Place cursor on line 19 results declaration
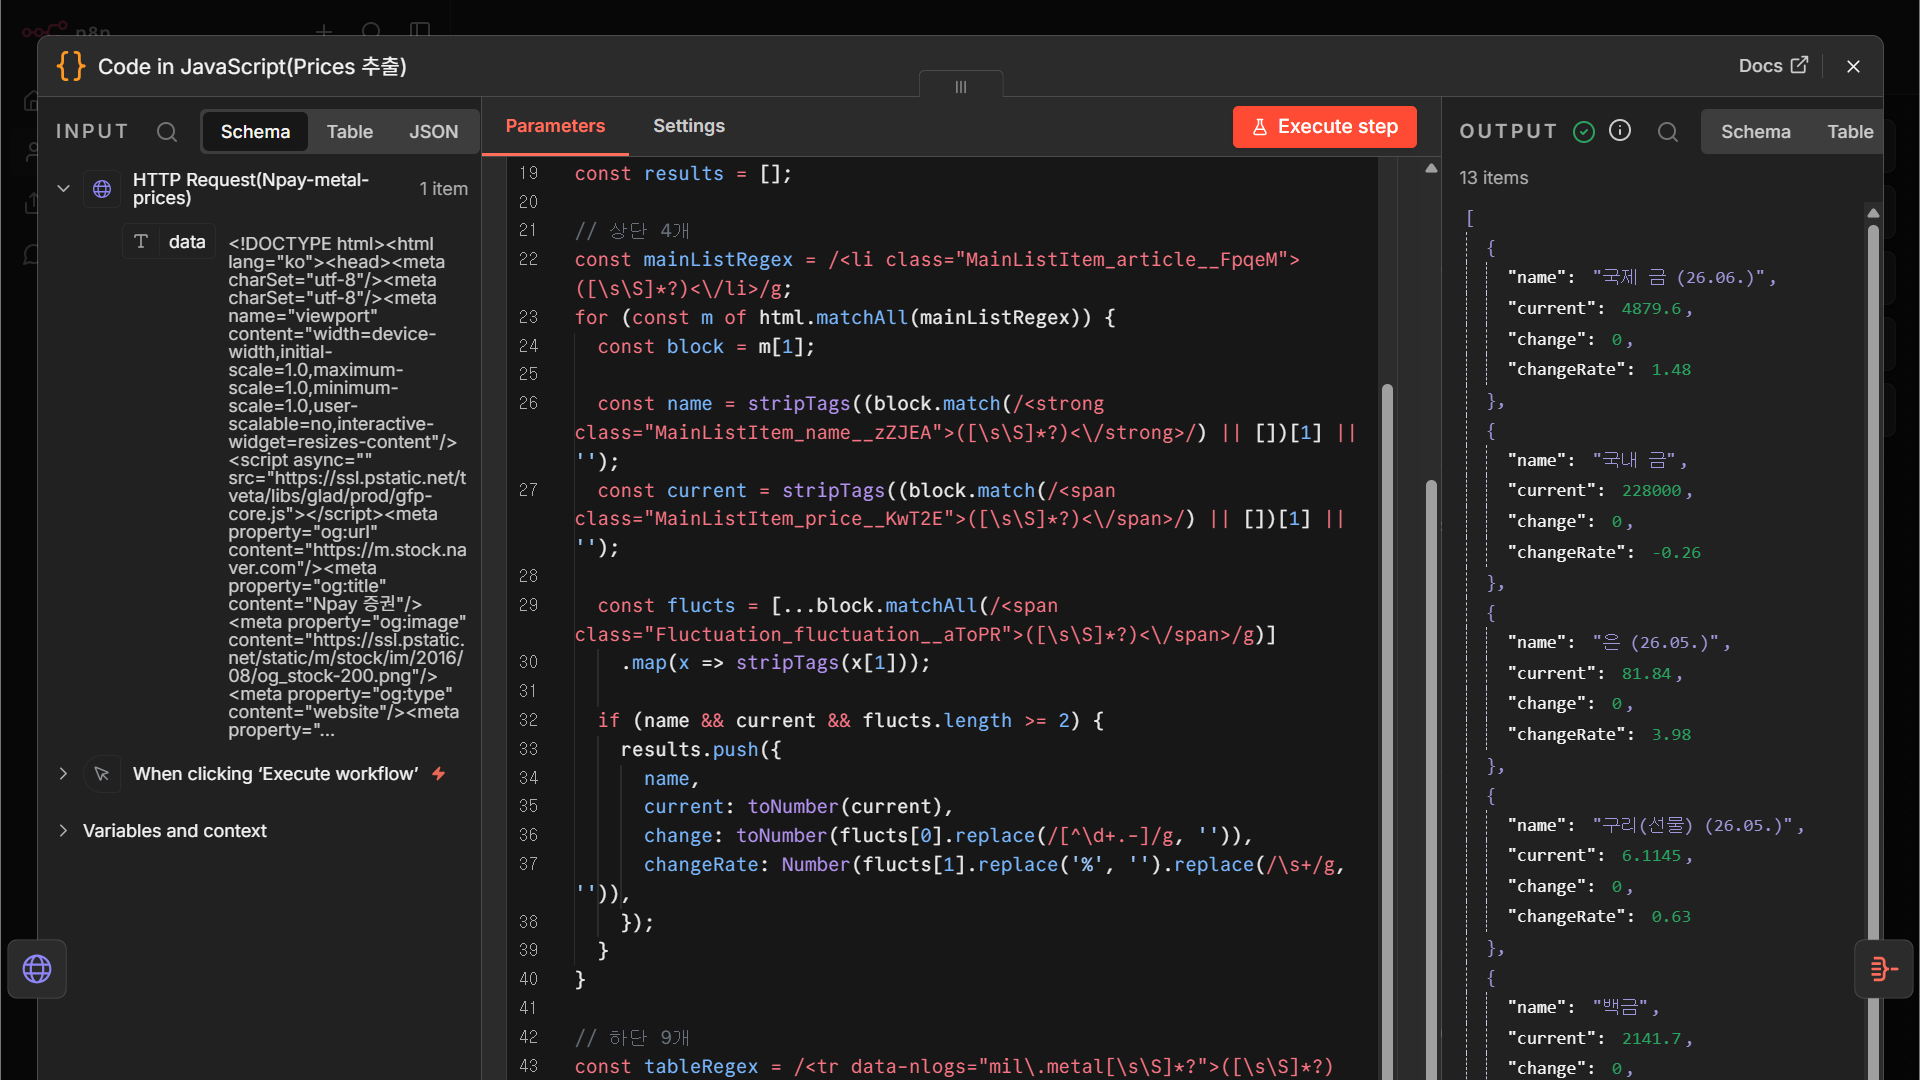The width and height of the screenshot is (1920, 1080). coord(683,174)
